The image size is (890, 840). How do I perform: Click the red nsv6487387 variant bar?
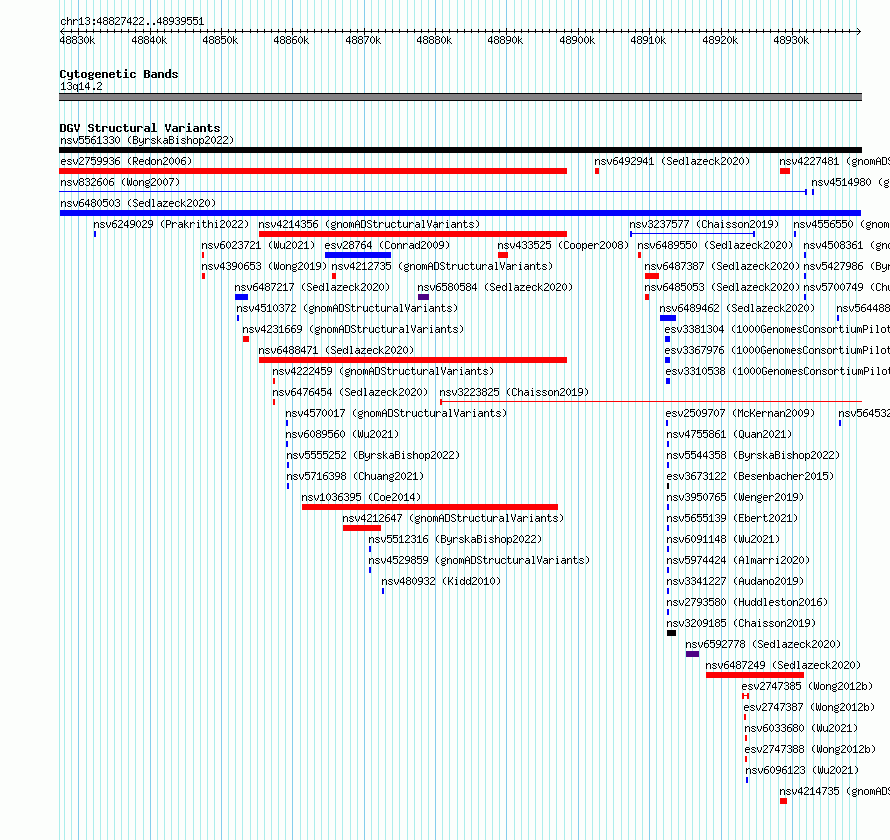click(x=652, y=276)
